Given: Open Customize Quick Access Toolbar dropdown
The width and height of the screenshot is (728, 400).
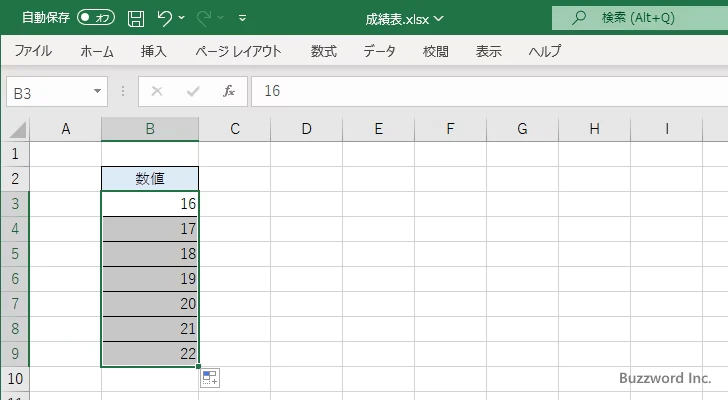Looking at the screenshot, I should pyautogui.click(x=242, y=18).
